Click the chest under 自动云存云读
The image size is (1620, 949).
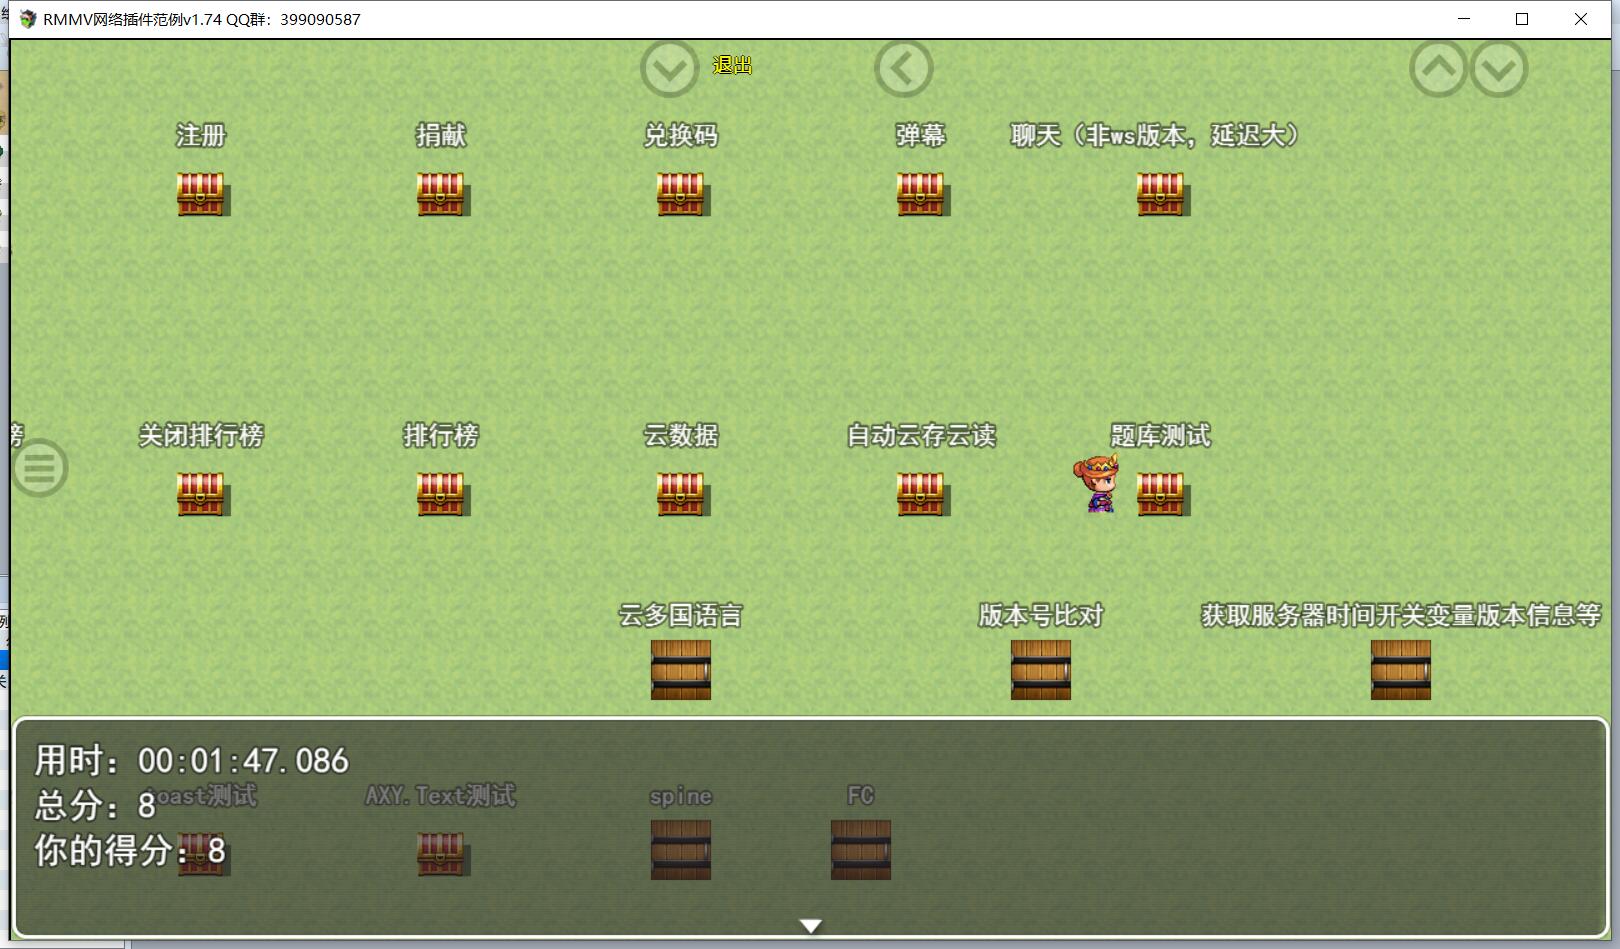coord(921,494)
